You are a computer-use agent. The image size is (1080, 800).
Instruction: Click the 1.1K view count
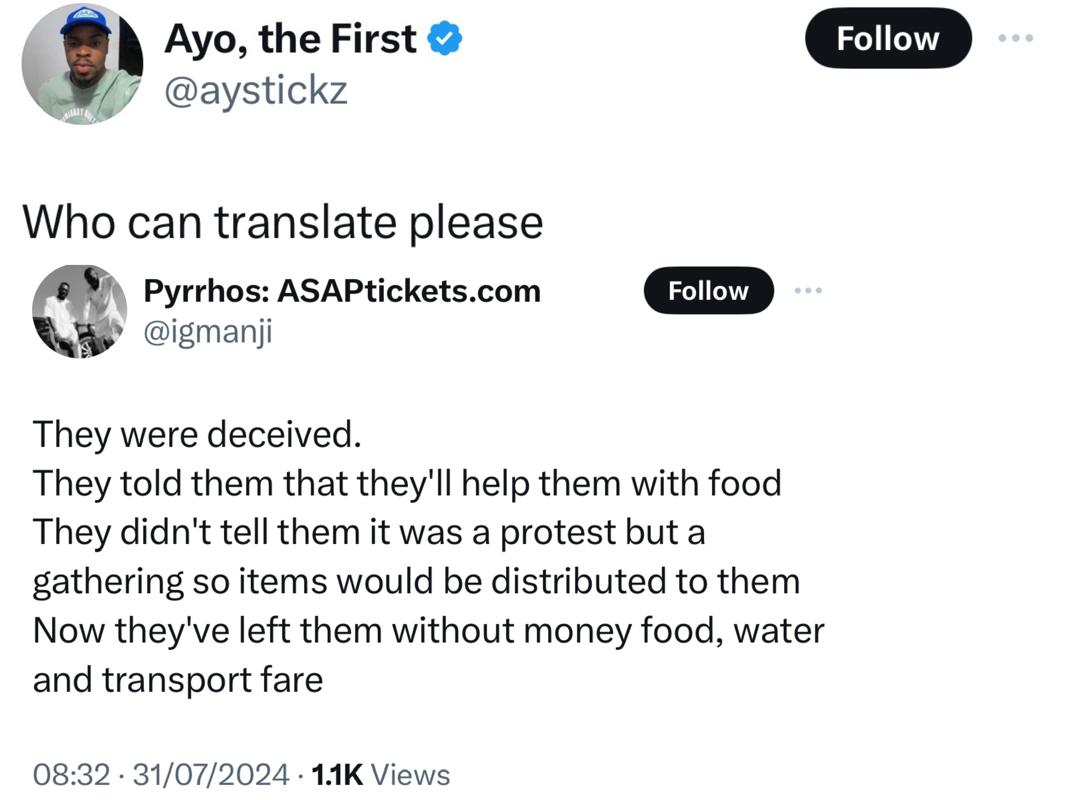[337, 774]
